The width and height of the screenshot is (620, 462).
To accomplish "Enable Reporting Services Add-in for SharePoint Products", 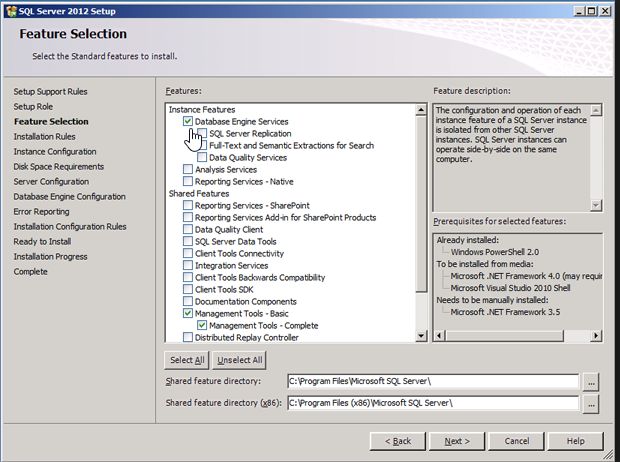I will pyautogui.click(x=188, y=218).
